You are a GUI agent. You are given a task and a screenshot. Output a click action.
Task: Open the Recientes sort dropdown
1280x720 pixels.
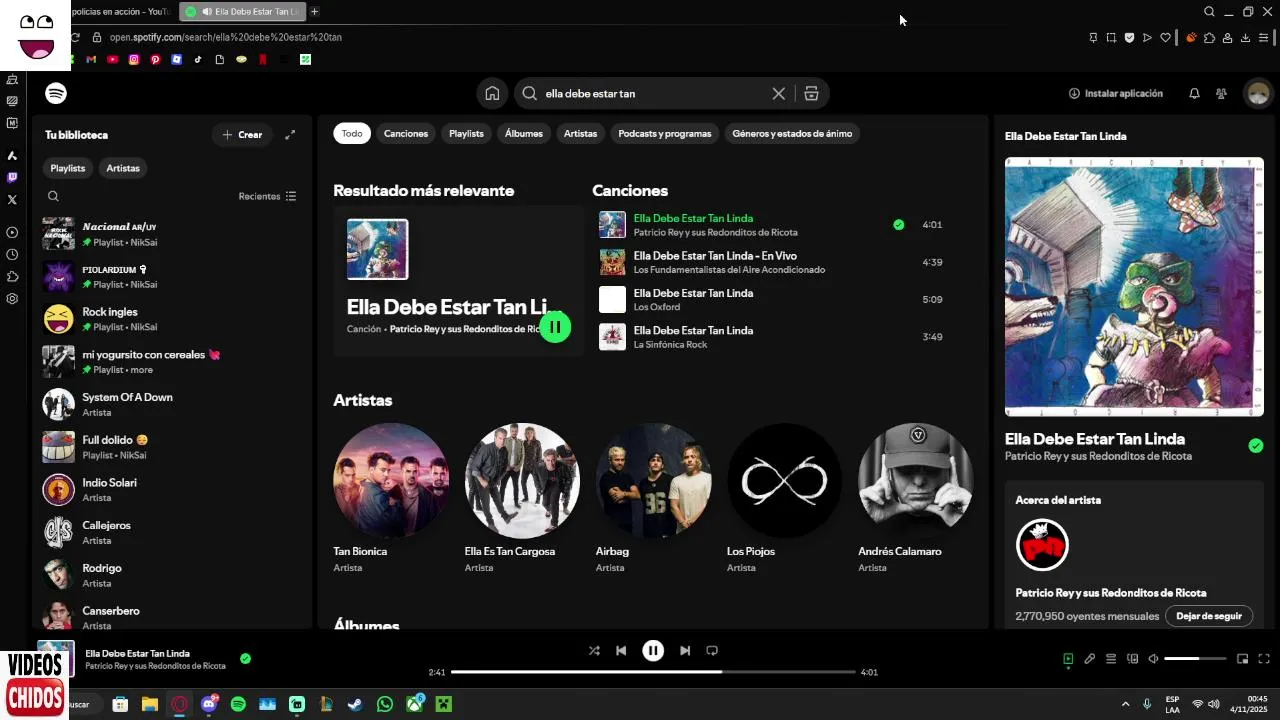click(267, 196)
